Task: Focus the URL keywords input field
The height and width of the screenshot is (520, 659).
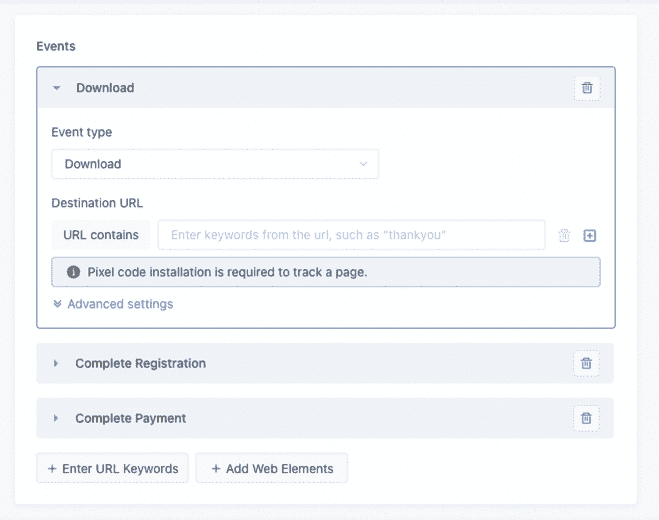Action: [351, 235]
